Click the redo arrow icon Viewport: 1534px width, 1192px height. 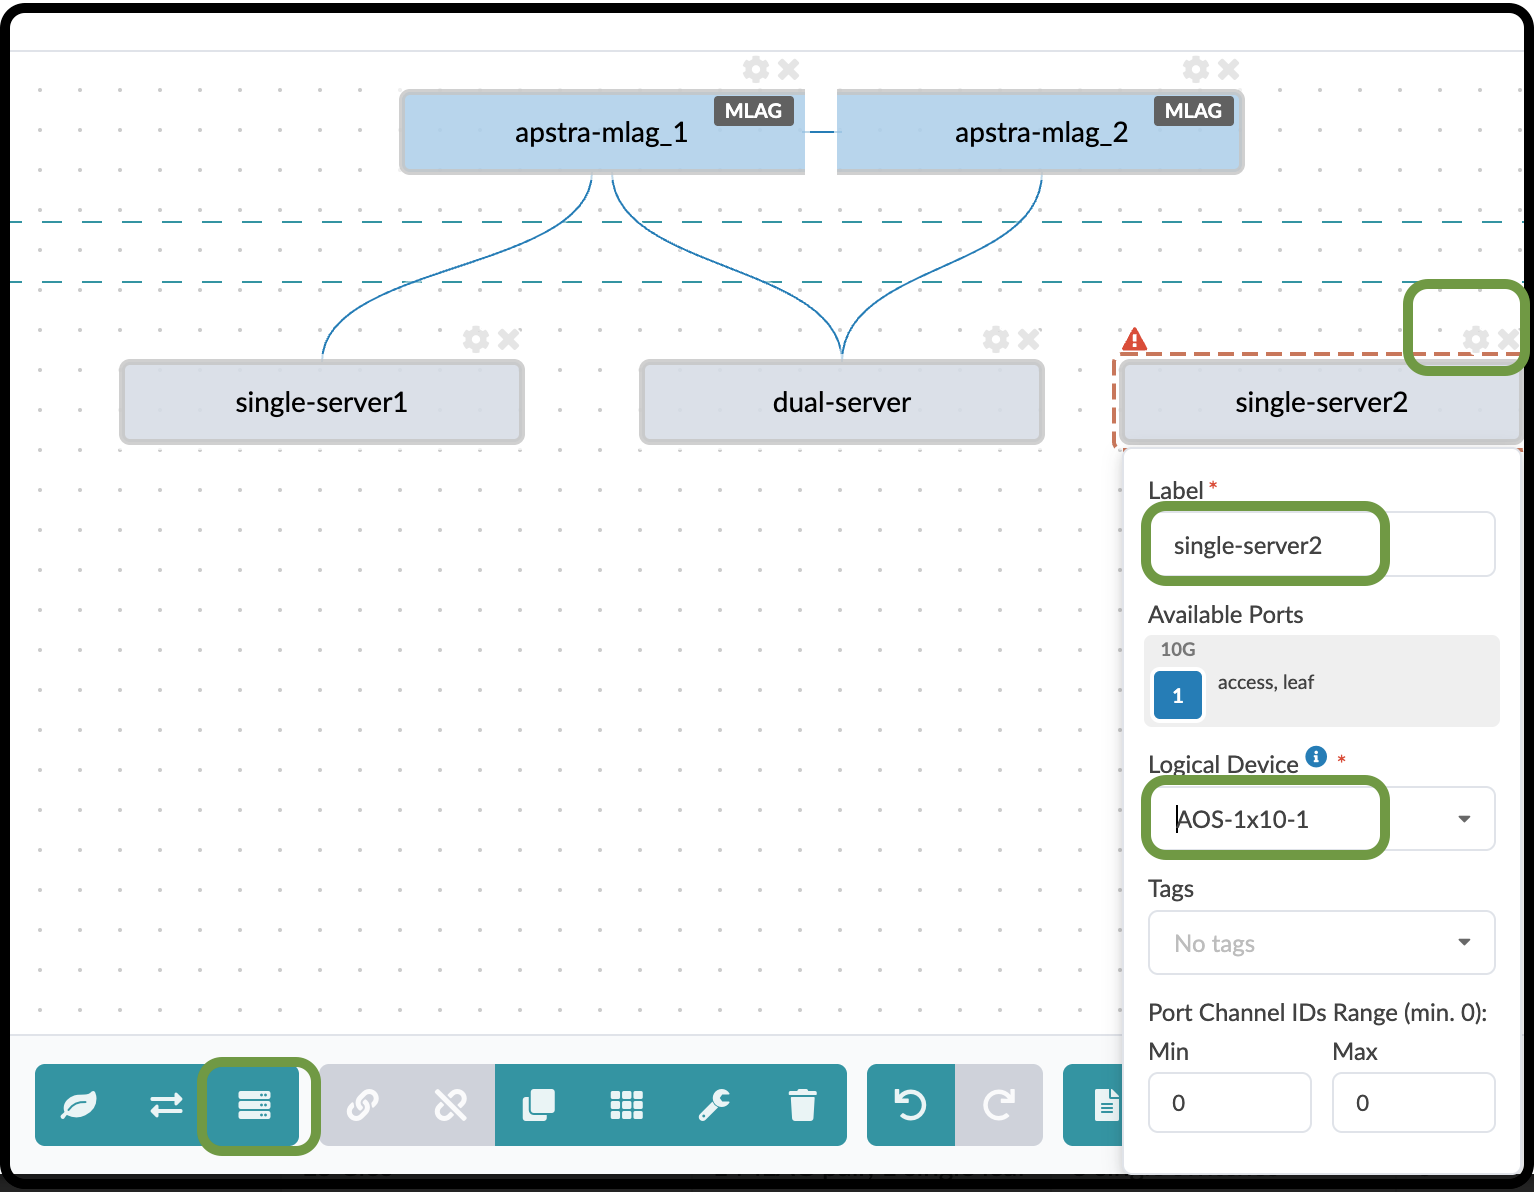(998, 1105)
